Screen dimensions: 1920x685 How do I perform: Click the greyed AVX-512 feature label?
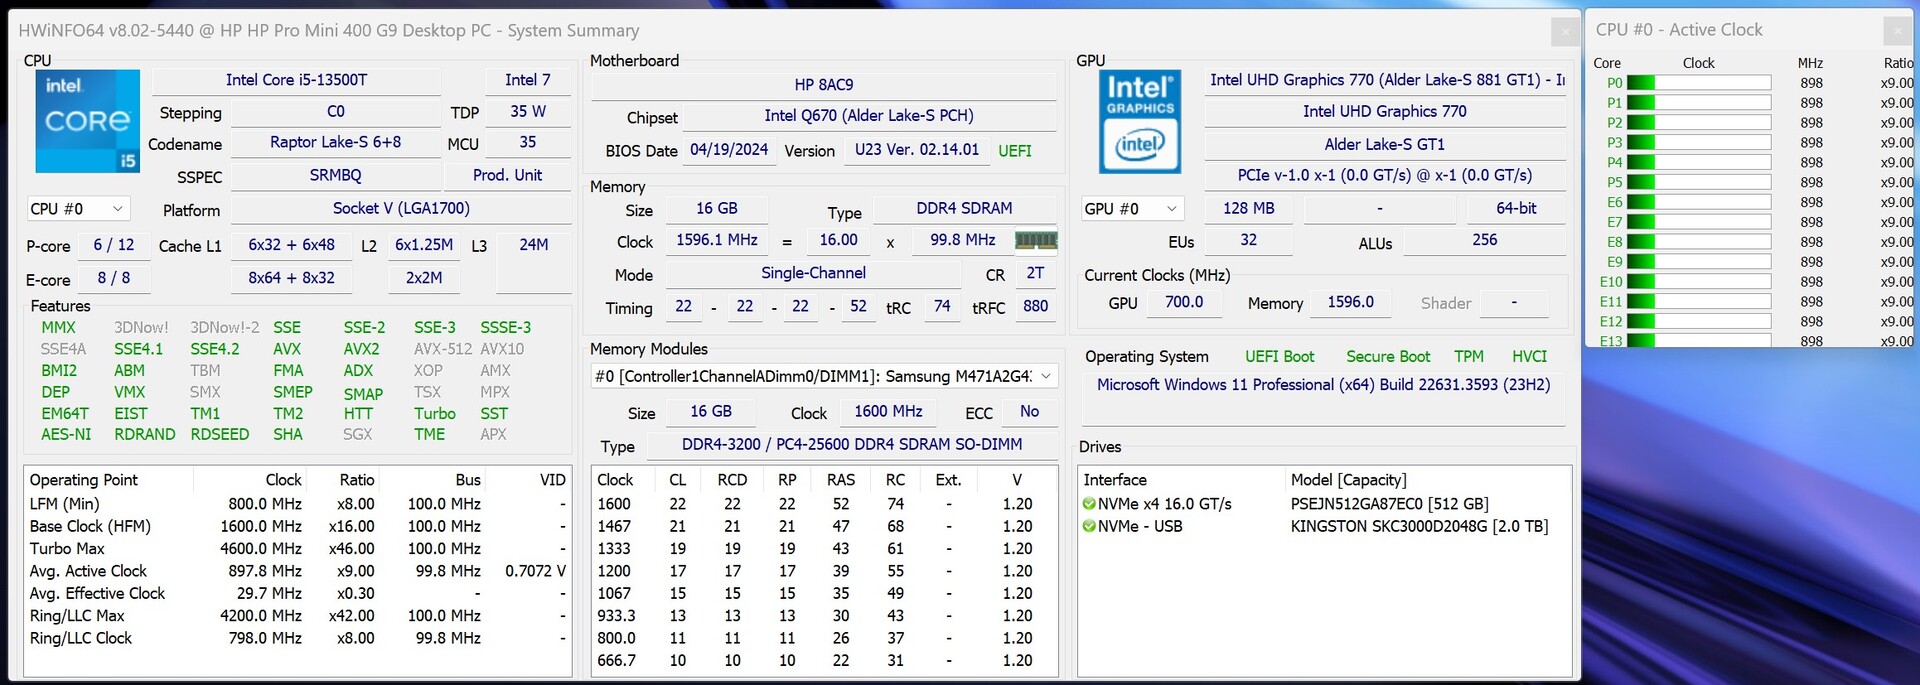tap(443, 349)
